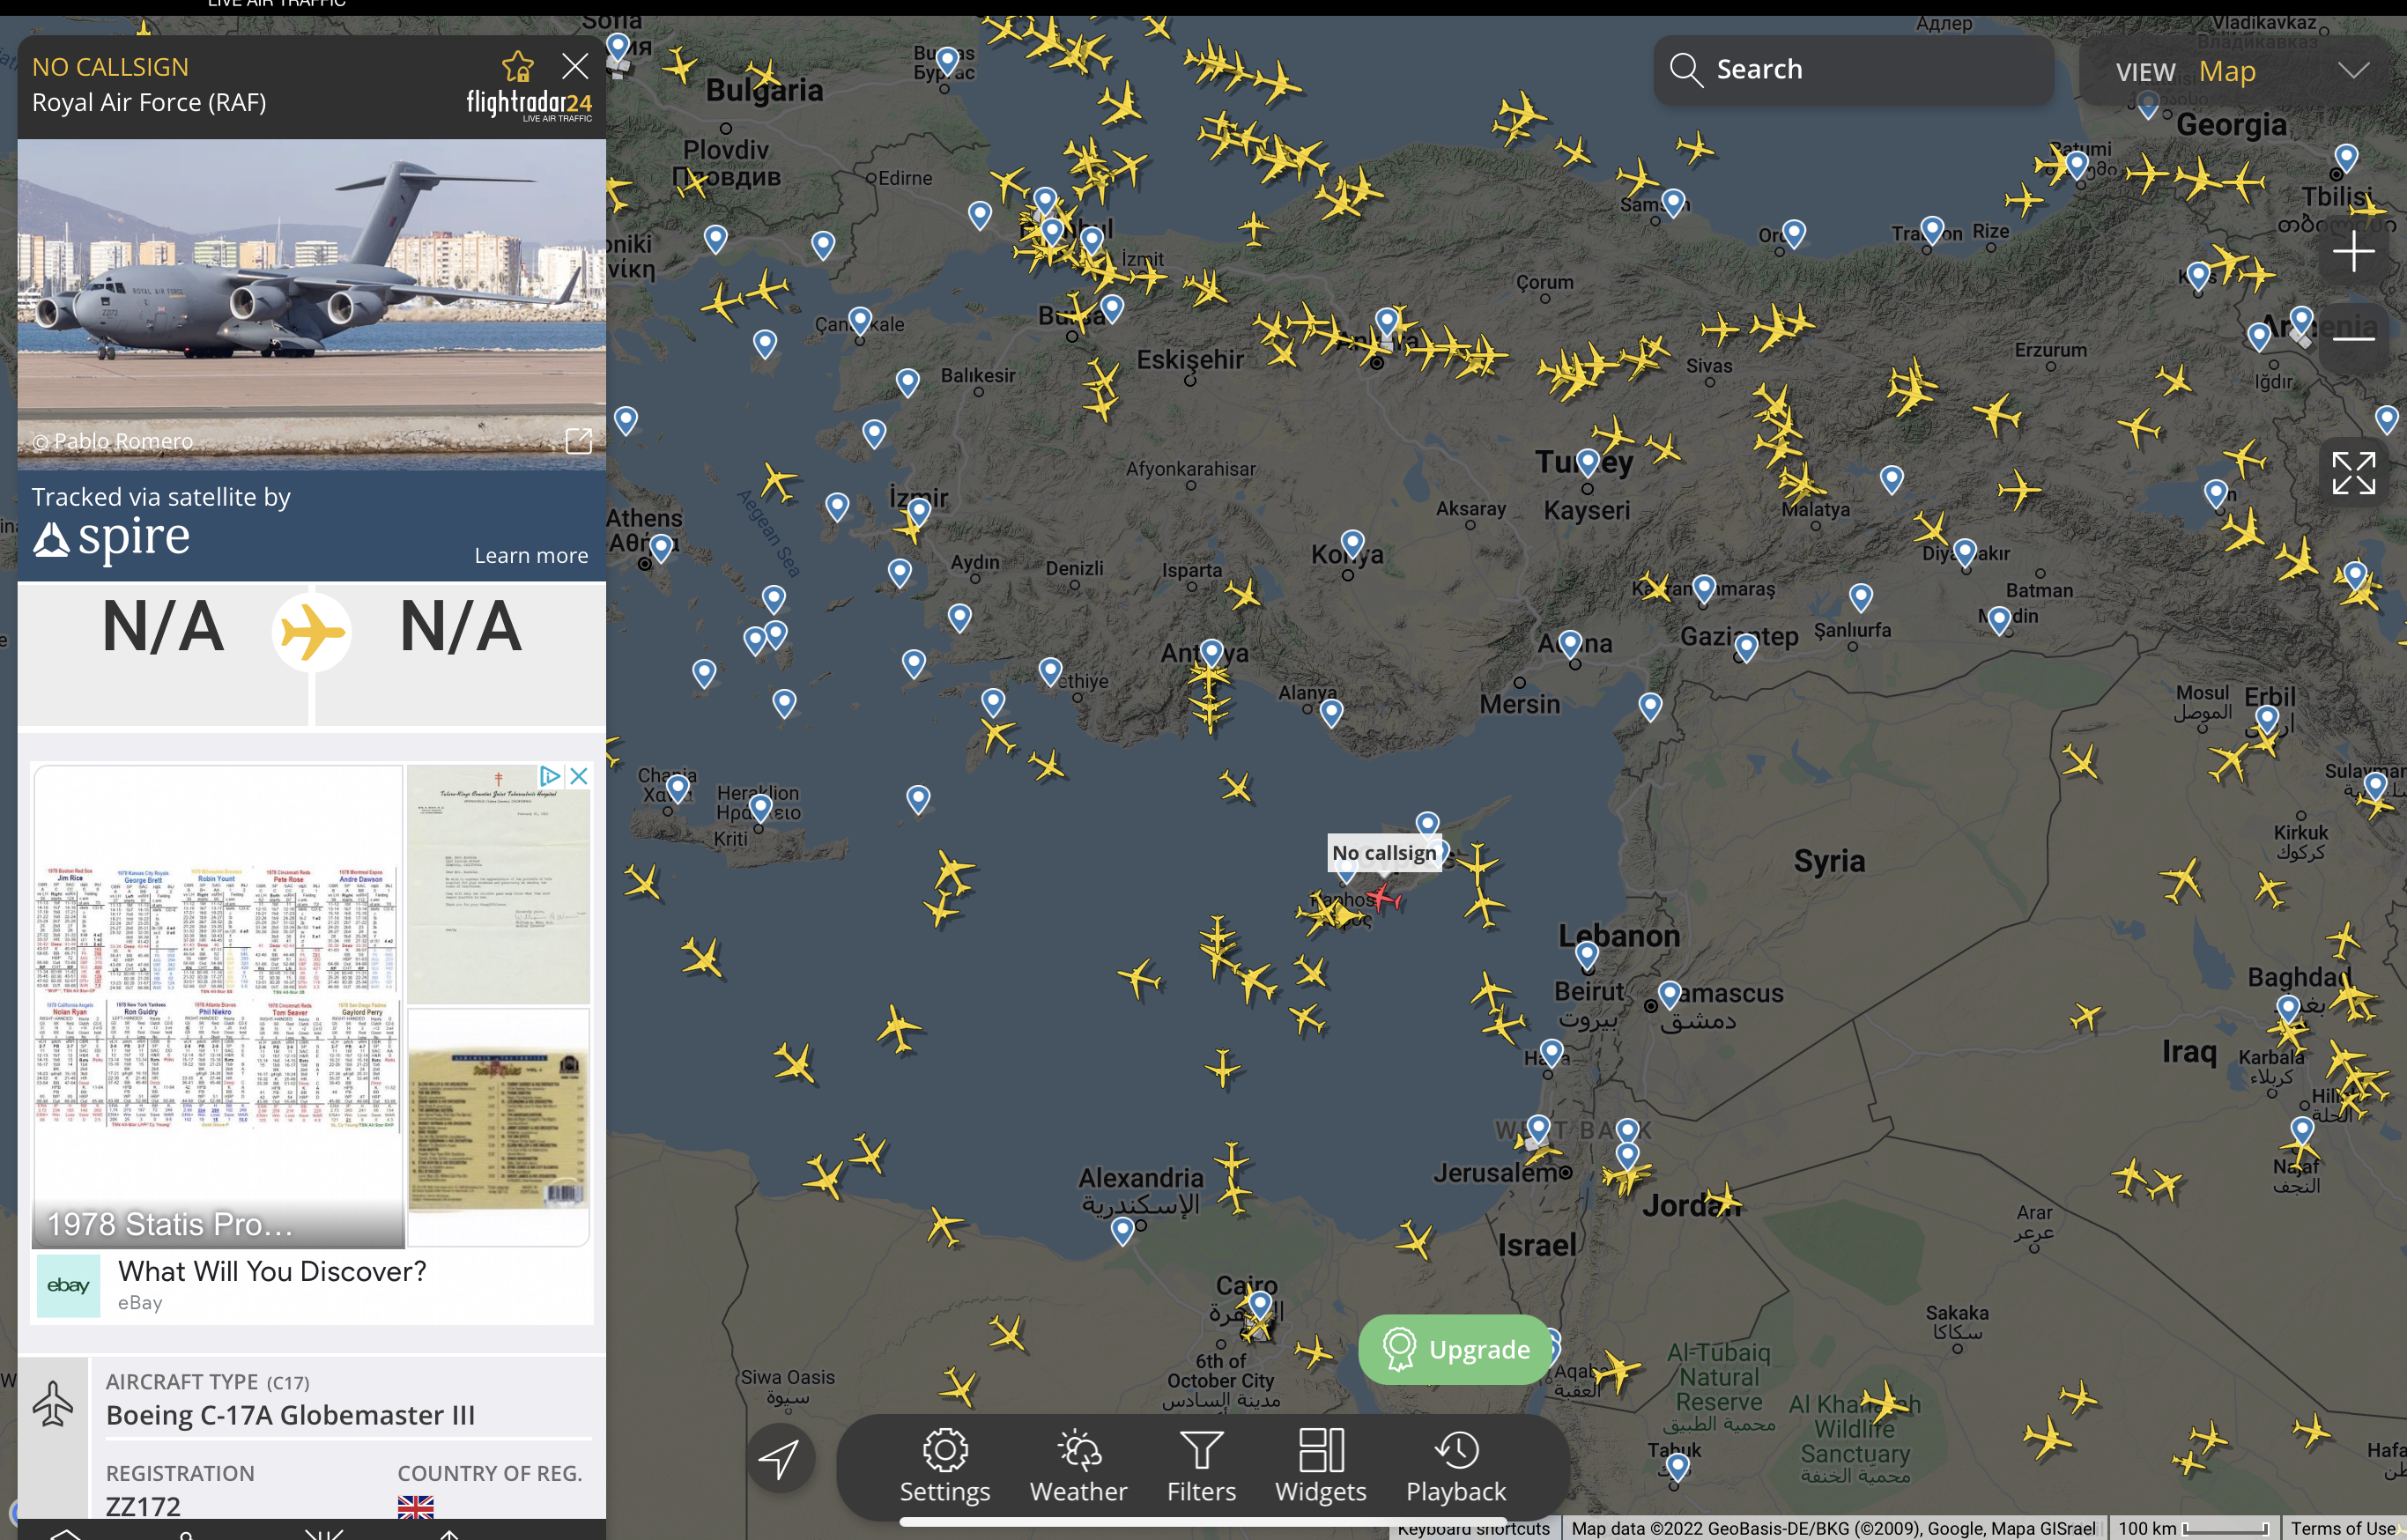Close the aircraft details panel
Viewport: 2407px width, 1540px height.
pos(575,67)
